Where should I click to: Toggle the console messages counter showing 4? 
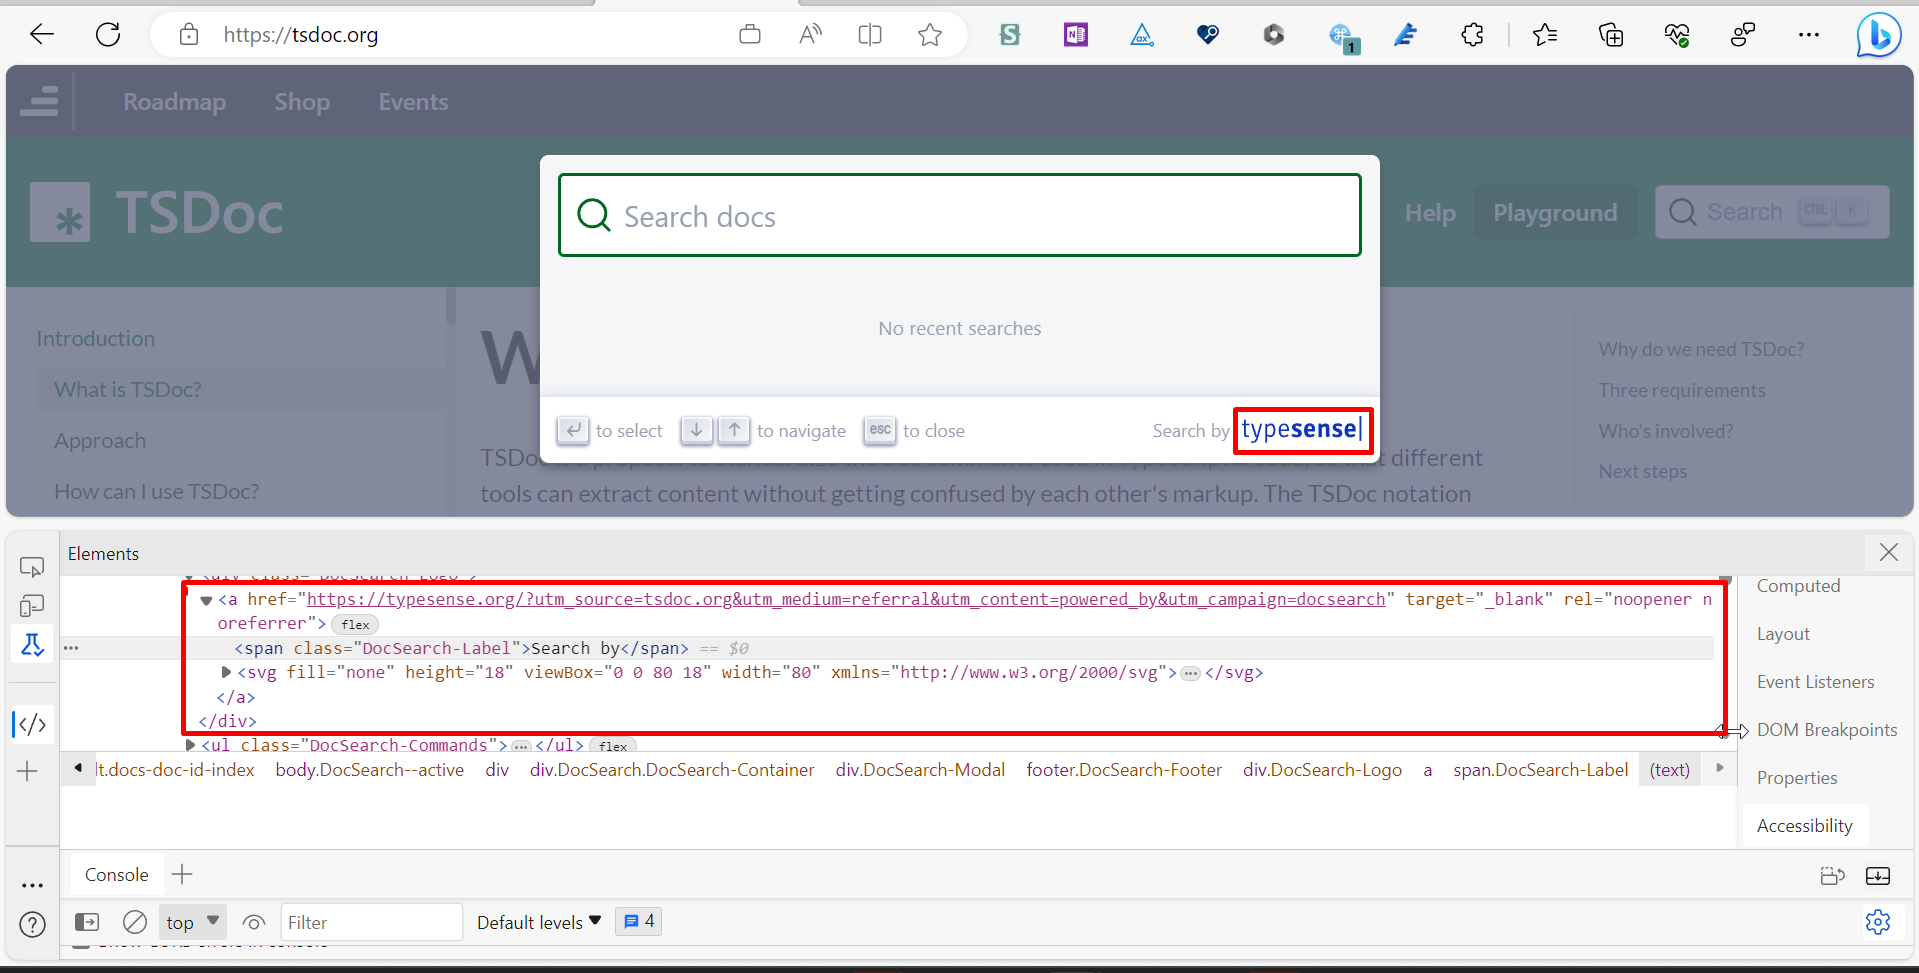click(x=637, y=921)
